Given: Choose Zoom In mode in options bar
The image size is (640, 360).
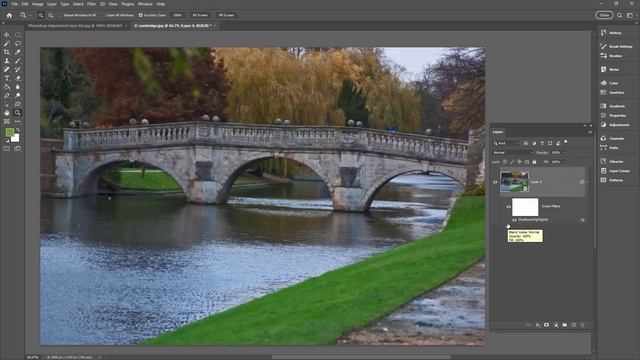Looking at the screenshot, I should click(x=41, y=15).
